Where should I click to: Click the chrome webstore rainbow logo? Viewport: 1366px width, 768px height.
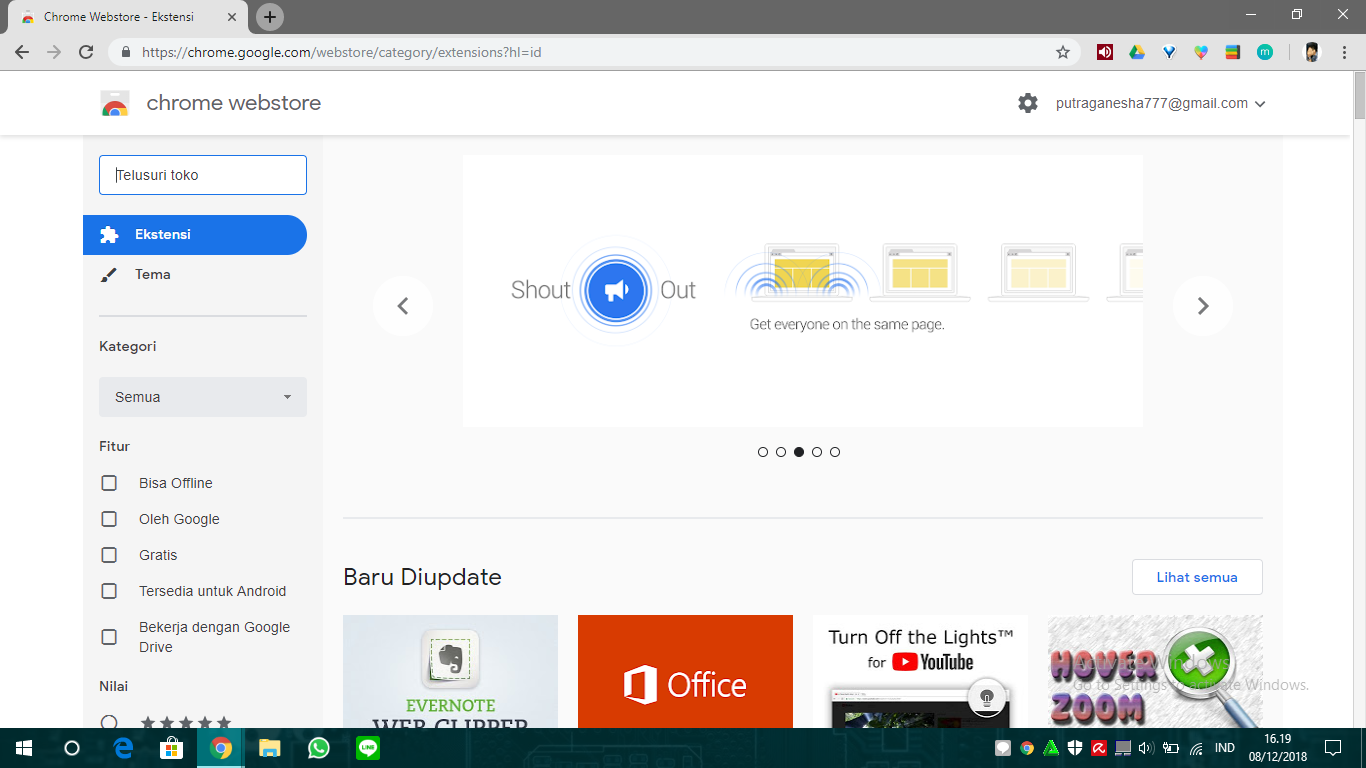[115, 102]
